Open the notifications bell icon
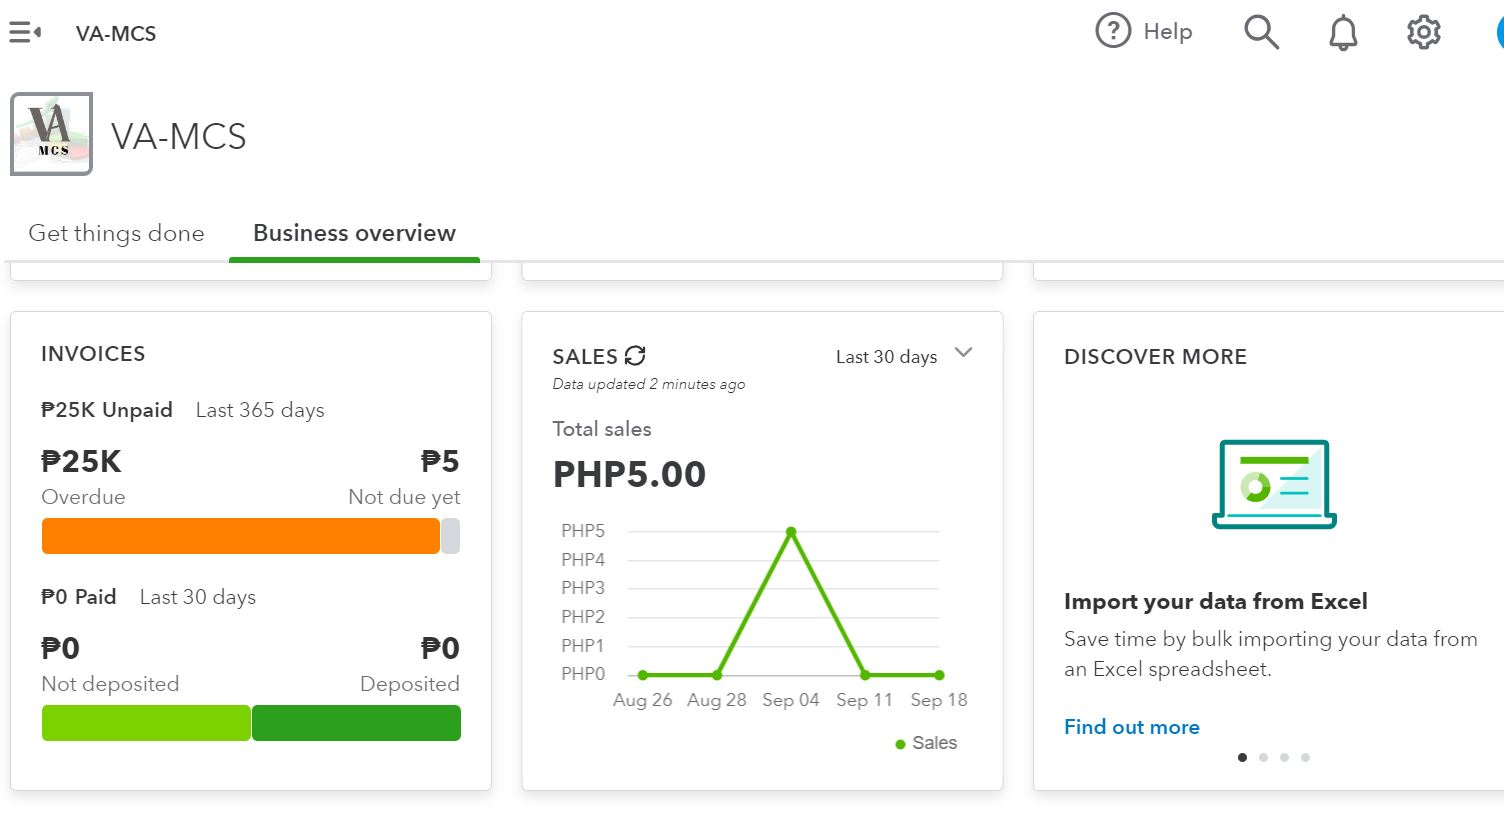The height and width of the screenshot is (828, 1504). click(x=1343, y=33)
